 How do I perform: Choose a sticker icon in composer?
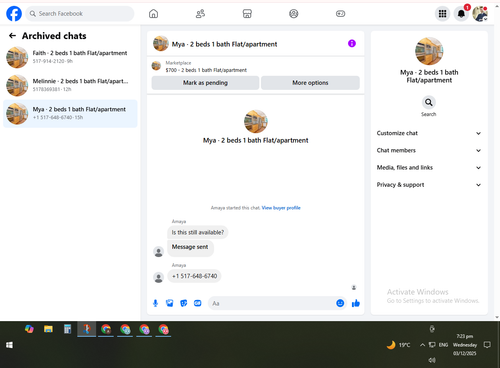click(184, 303)
